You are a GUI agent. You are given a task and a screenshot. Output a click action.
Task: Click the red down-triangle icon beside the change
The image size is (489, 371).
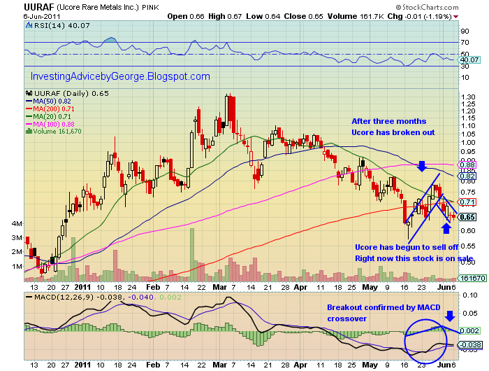pyautogui.click(x=456, y=17)
